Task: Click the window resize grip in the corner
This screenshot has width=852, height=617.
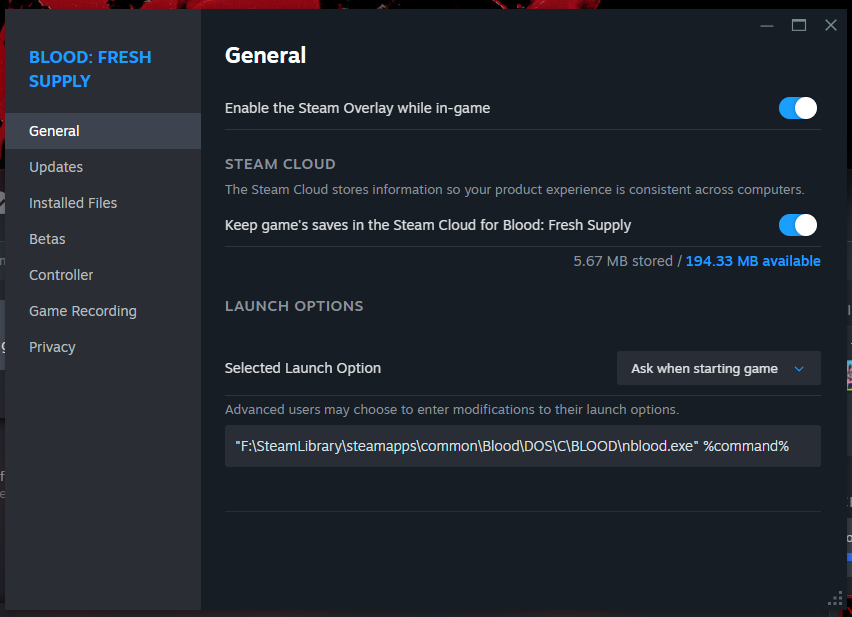Action: [835, 599]
